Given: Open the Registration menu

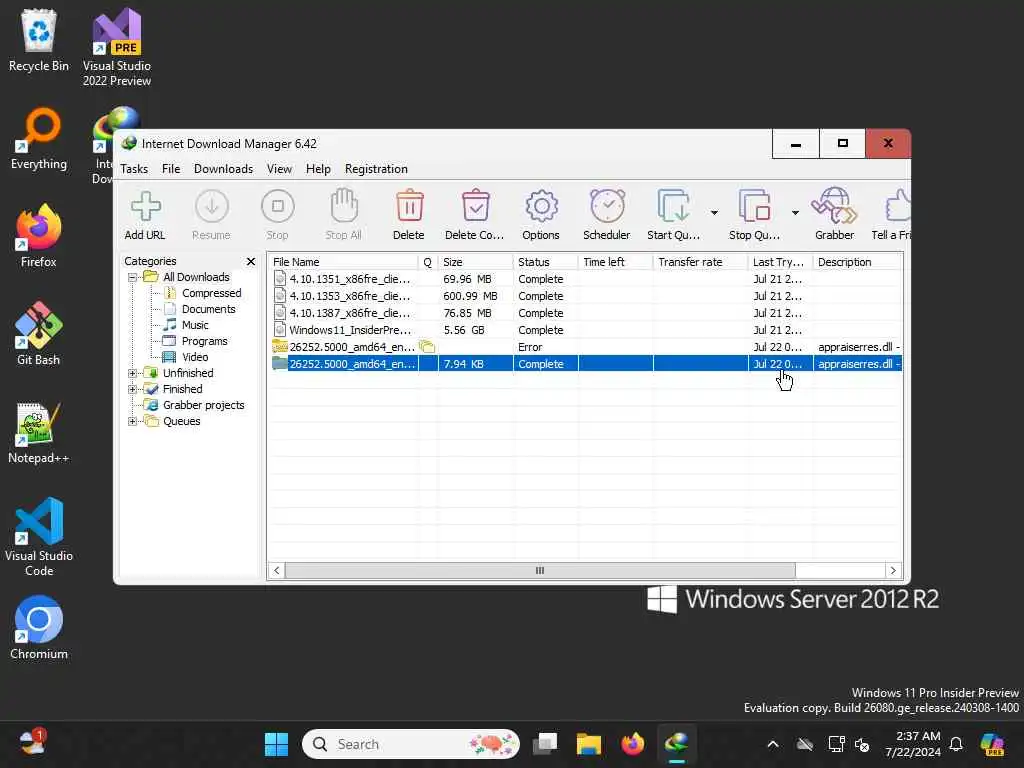Looking at the screenshot, I should (x=376, y=168).
